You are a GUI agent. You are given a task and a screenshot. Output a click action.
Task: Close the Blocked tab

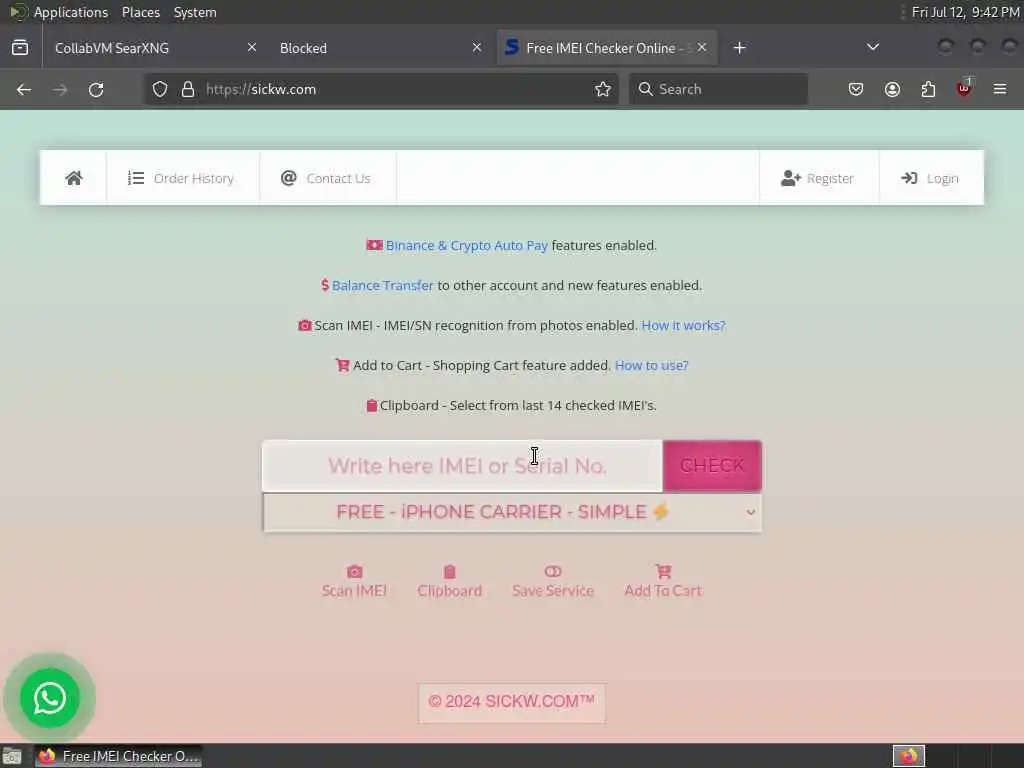(x=477, y=48)
